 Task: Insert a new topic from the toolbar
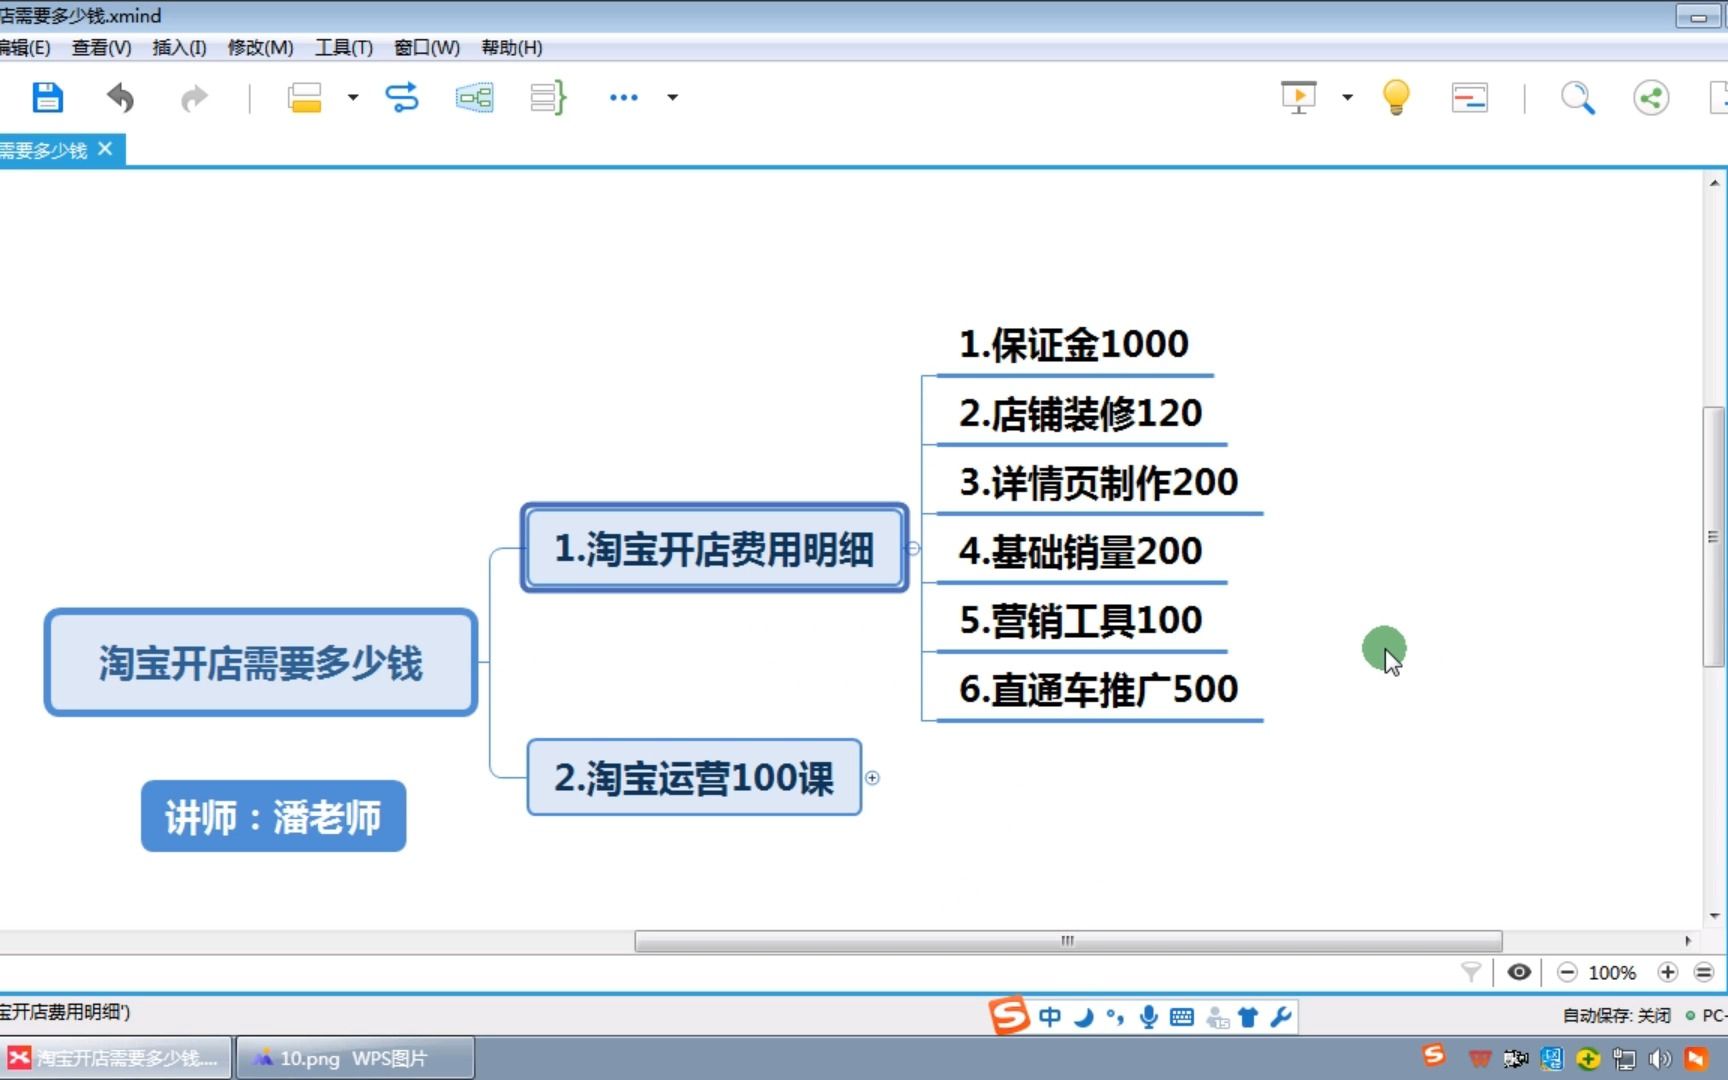pos(304,97)
